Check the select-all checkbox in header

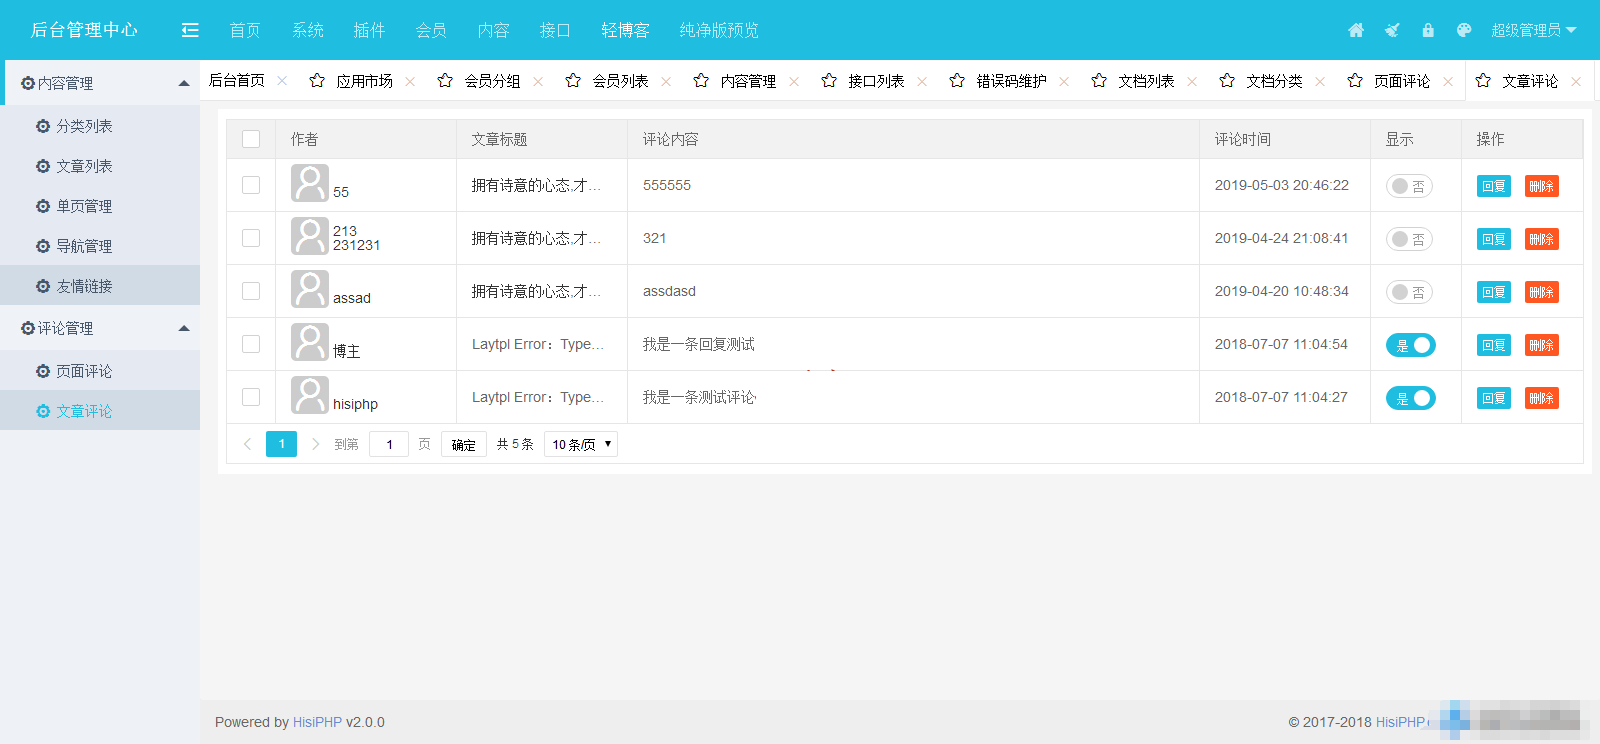coord(251,139)
